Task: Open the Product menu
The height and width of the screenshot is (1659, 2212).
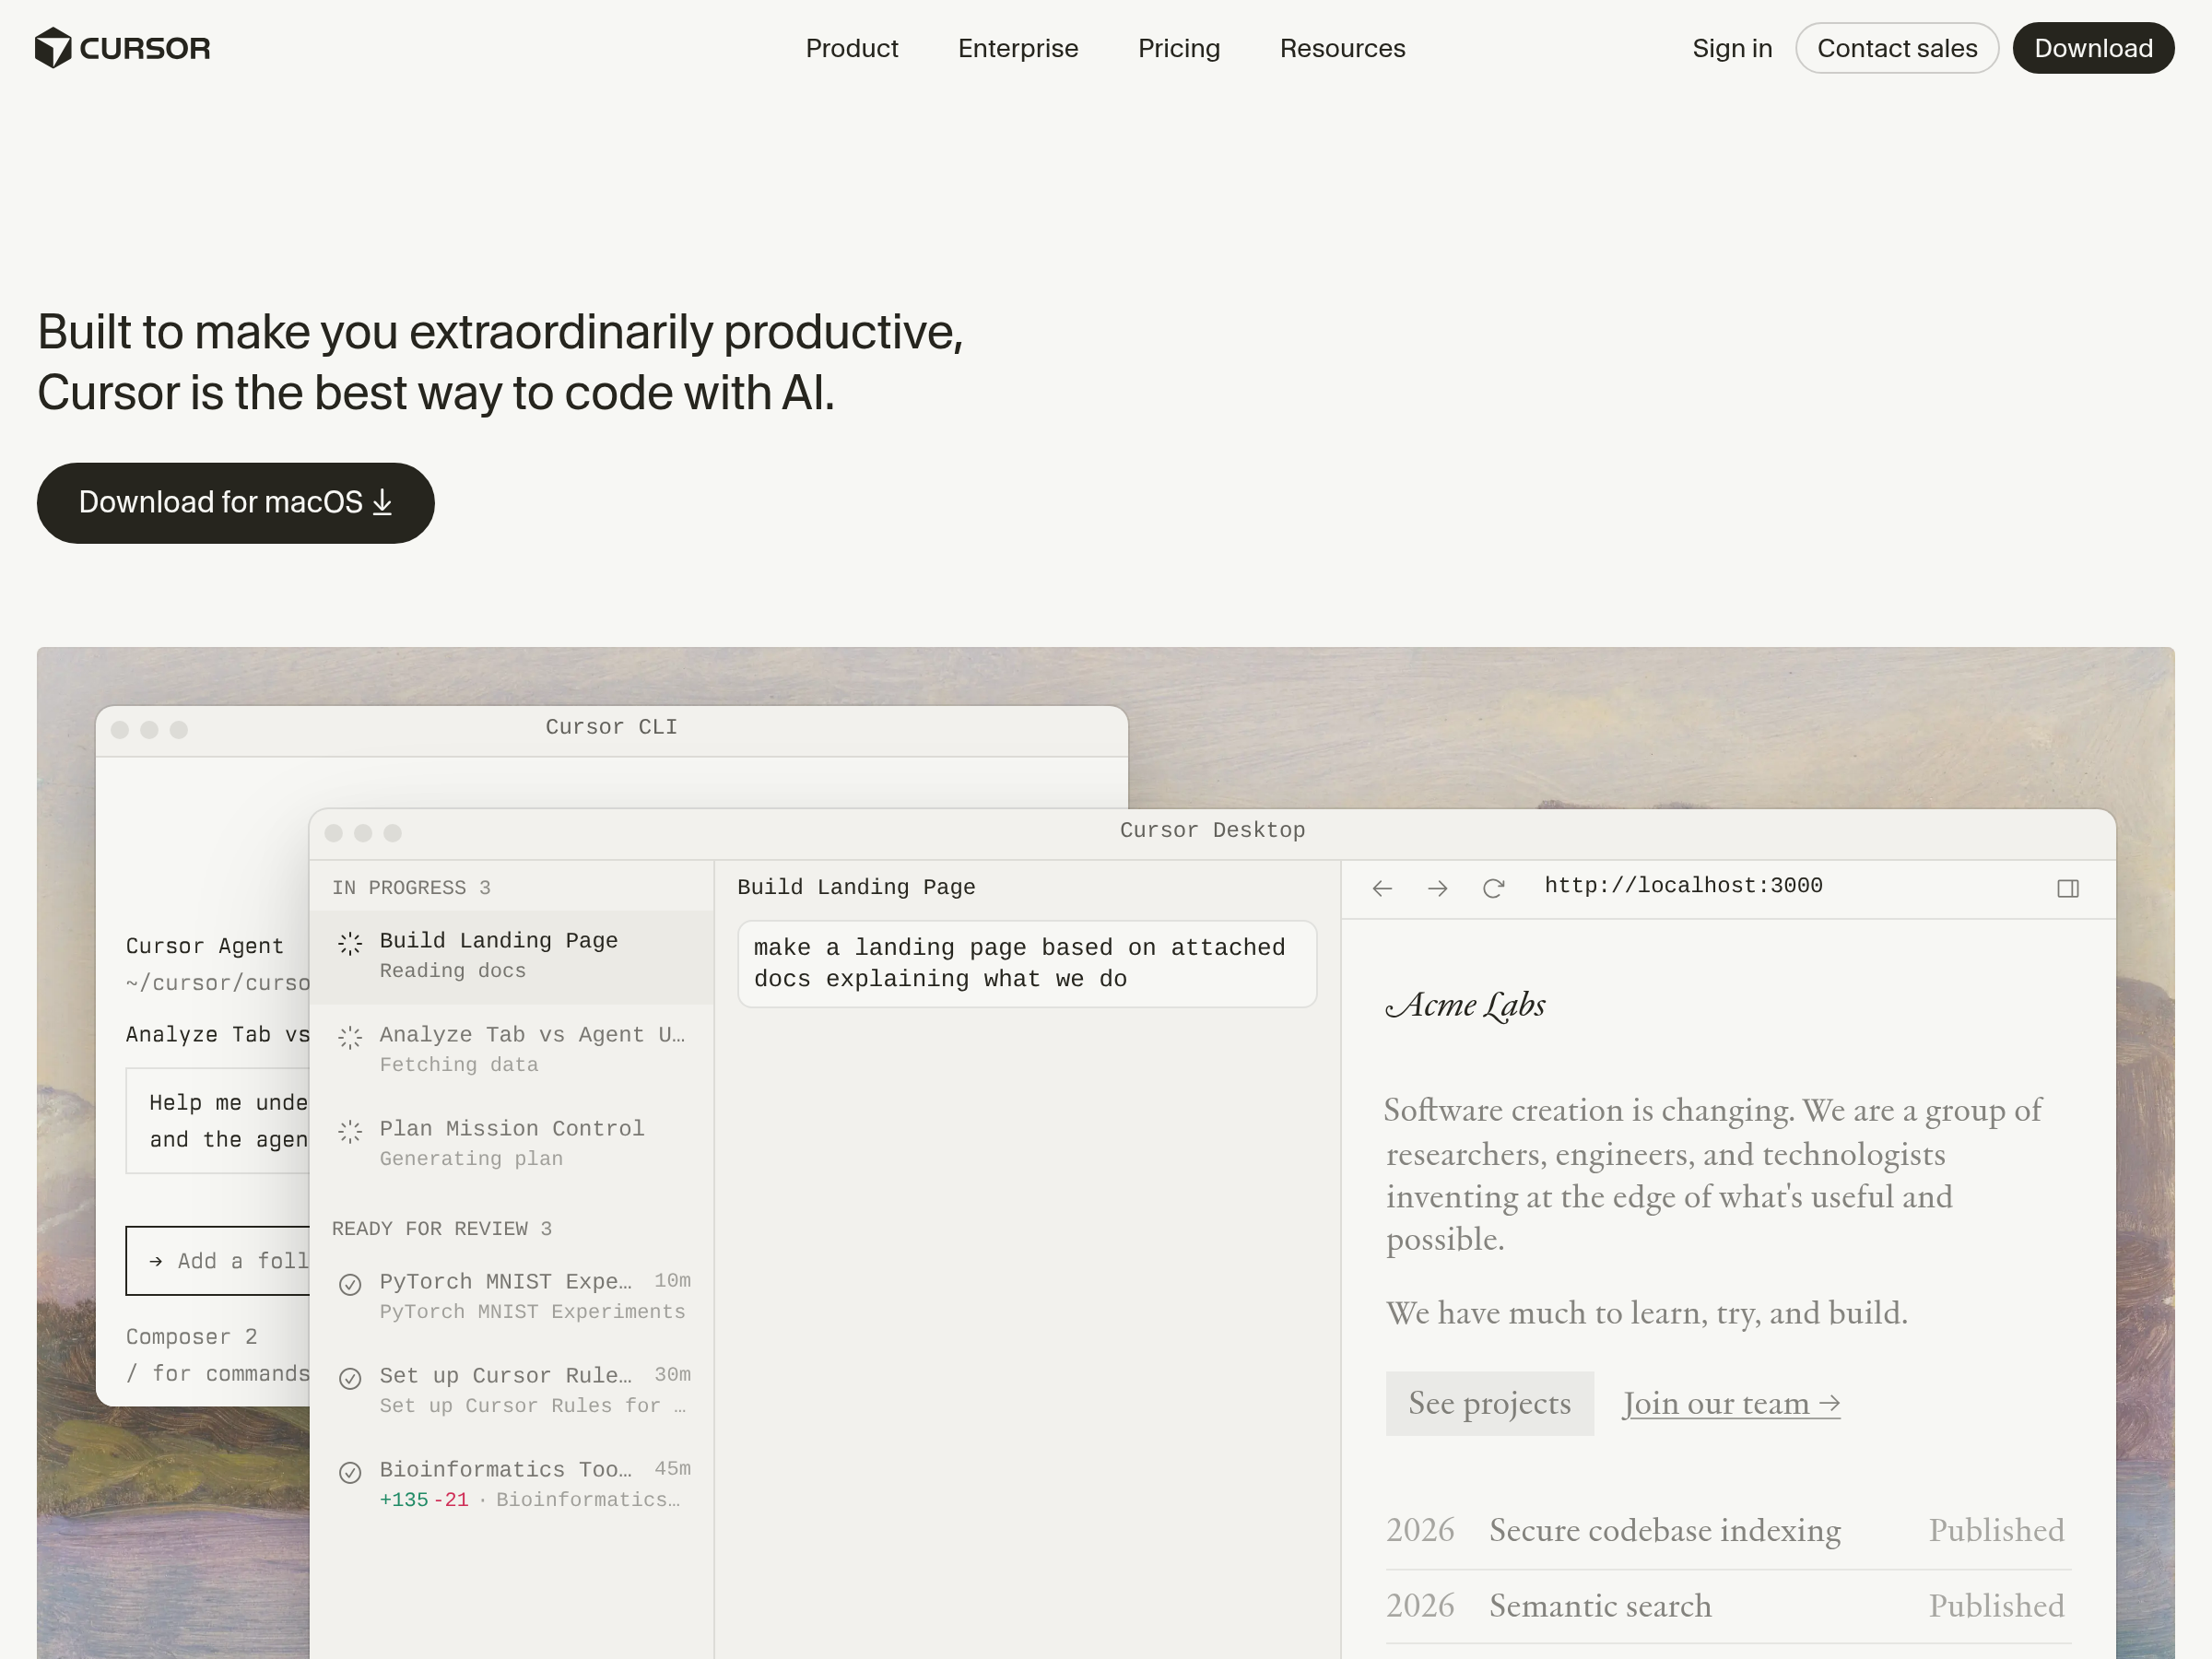Action: (x=851, y=48)
